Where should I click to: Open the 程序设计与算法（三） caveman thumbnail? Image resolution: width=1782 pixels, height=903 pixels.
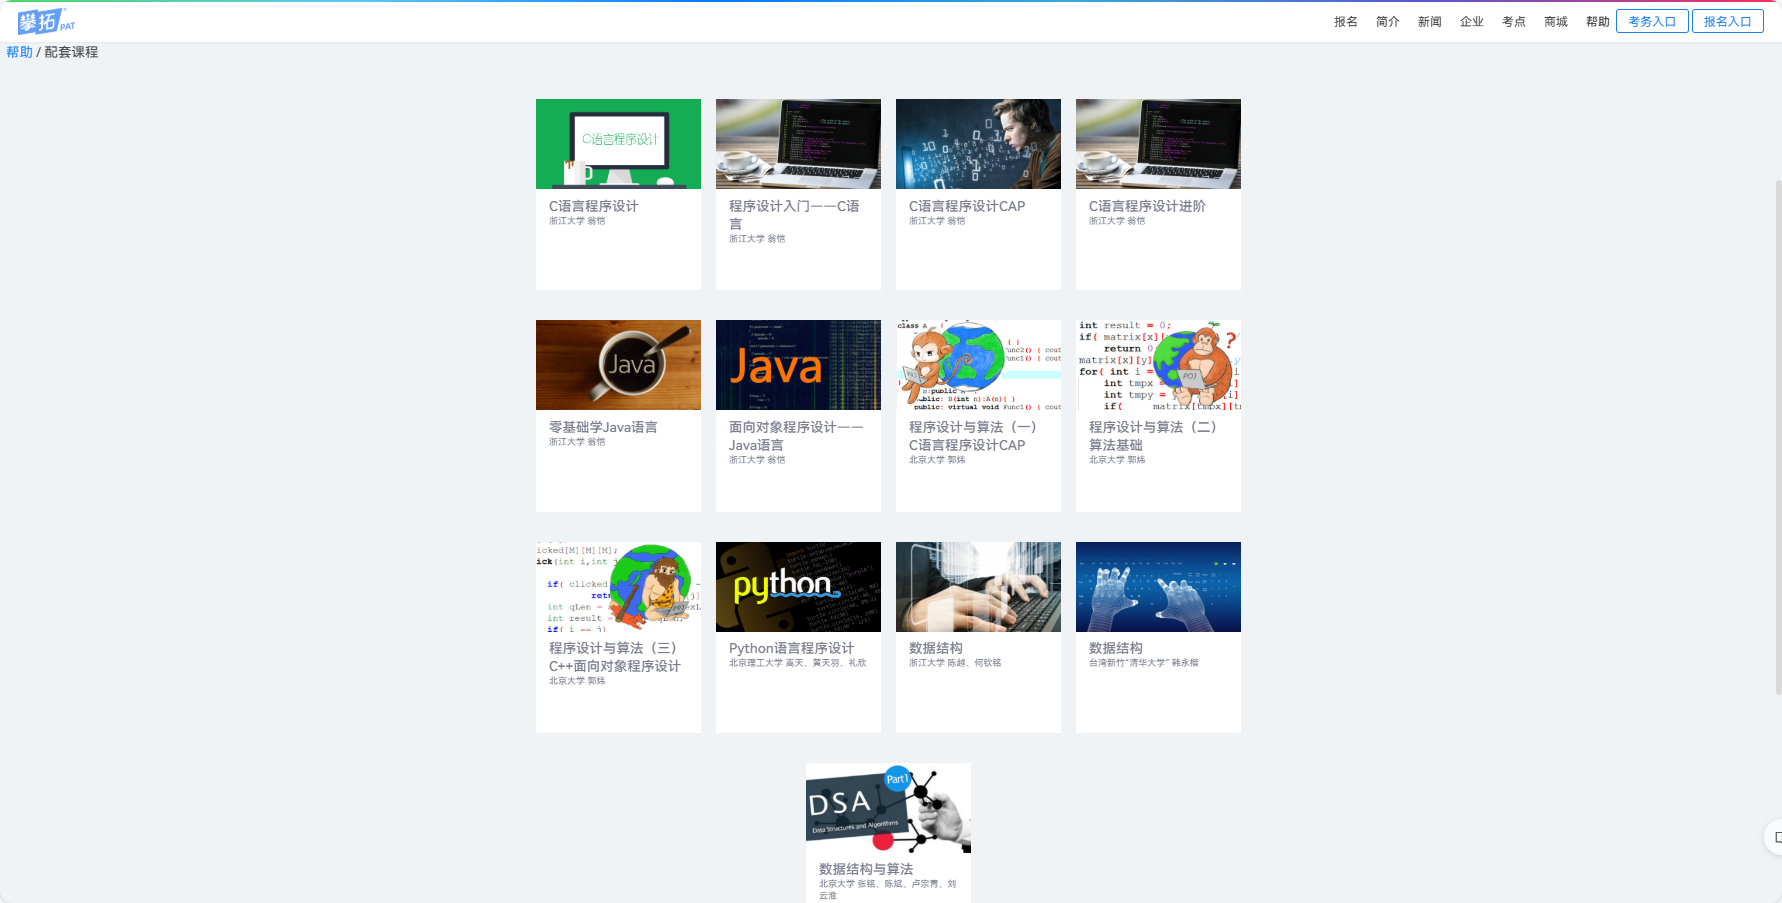pos(618,587)
